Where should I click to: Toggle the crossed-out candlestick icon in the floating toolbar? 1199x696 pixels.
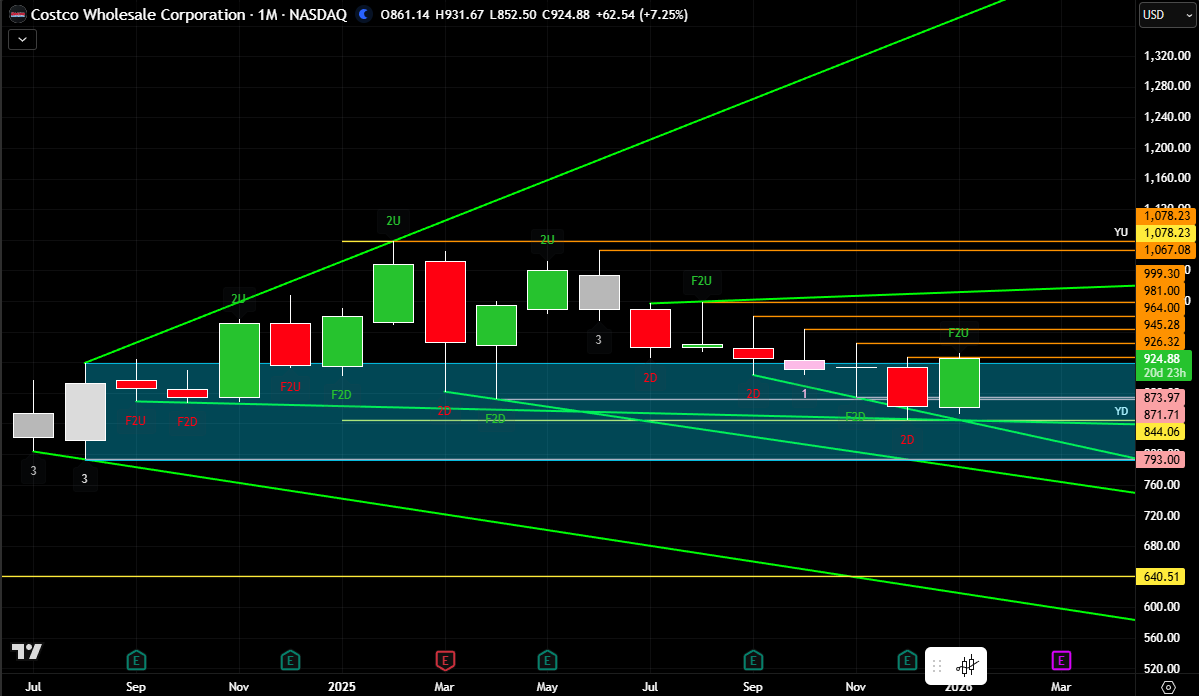(968, 666)
